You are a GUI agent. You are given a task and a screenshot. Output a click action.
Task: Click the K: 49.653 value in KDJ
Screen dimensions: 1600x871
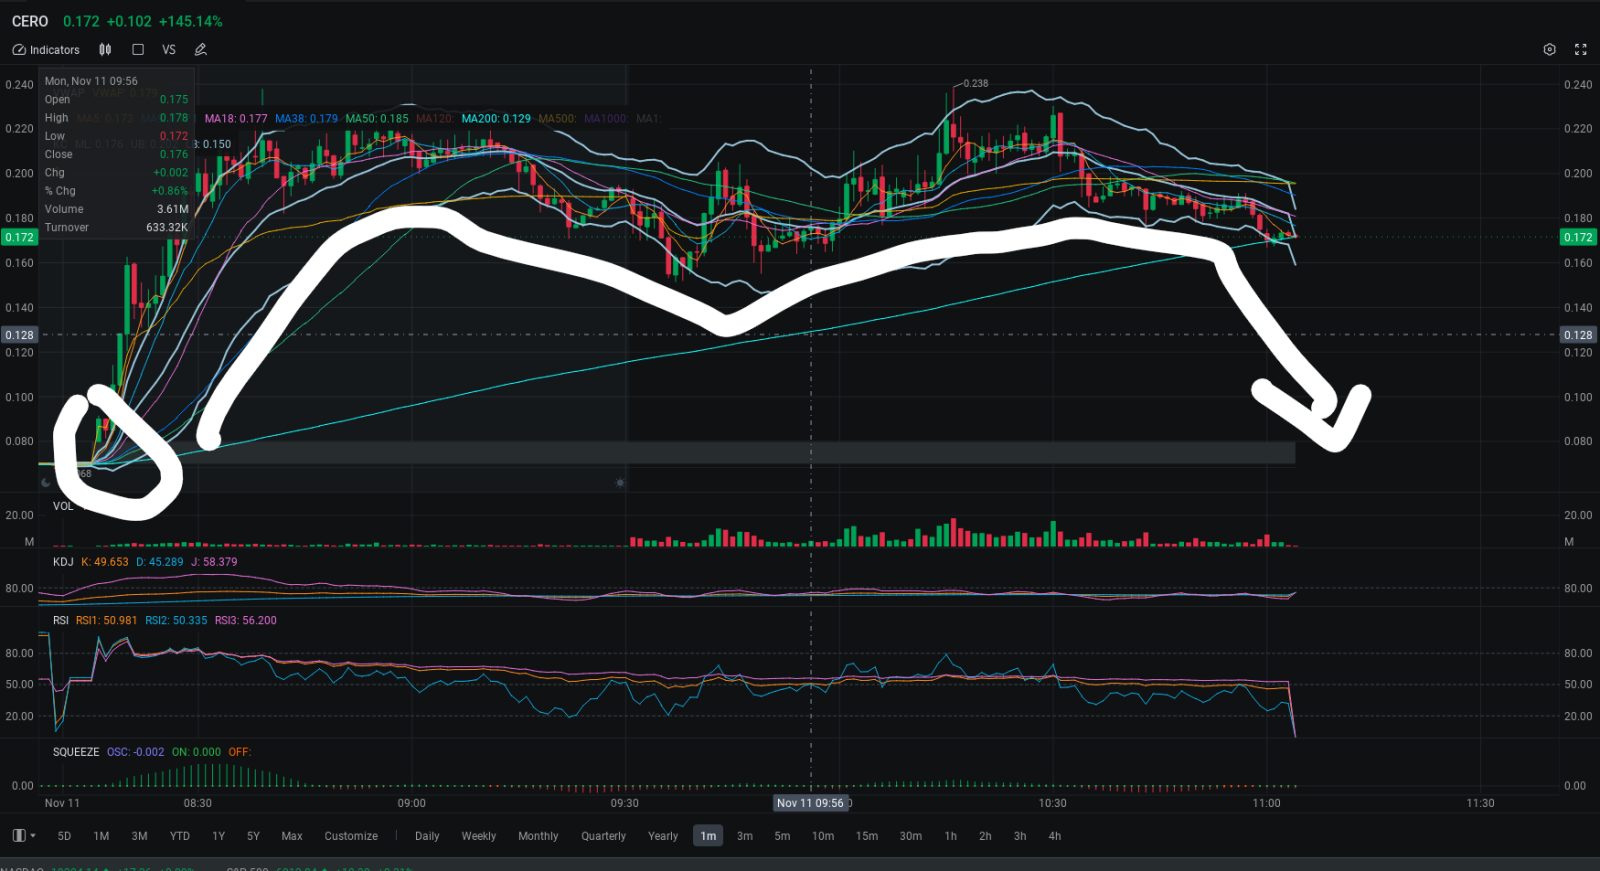tap(105, 562)
